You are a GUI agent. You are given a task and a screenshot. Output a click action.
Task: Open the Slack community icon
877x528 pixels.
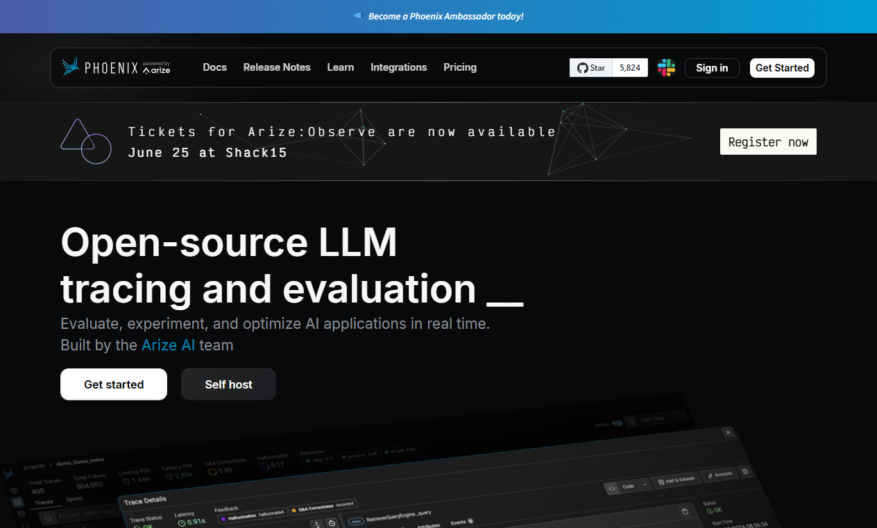(x=666, y=68)
